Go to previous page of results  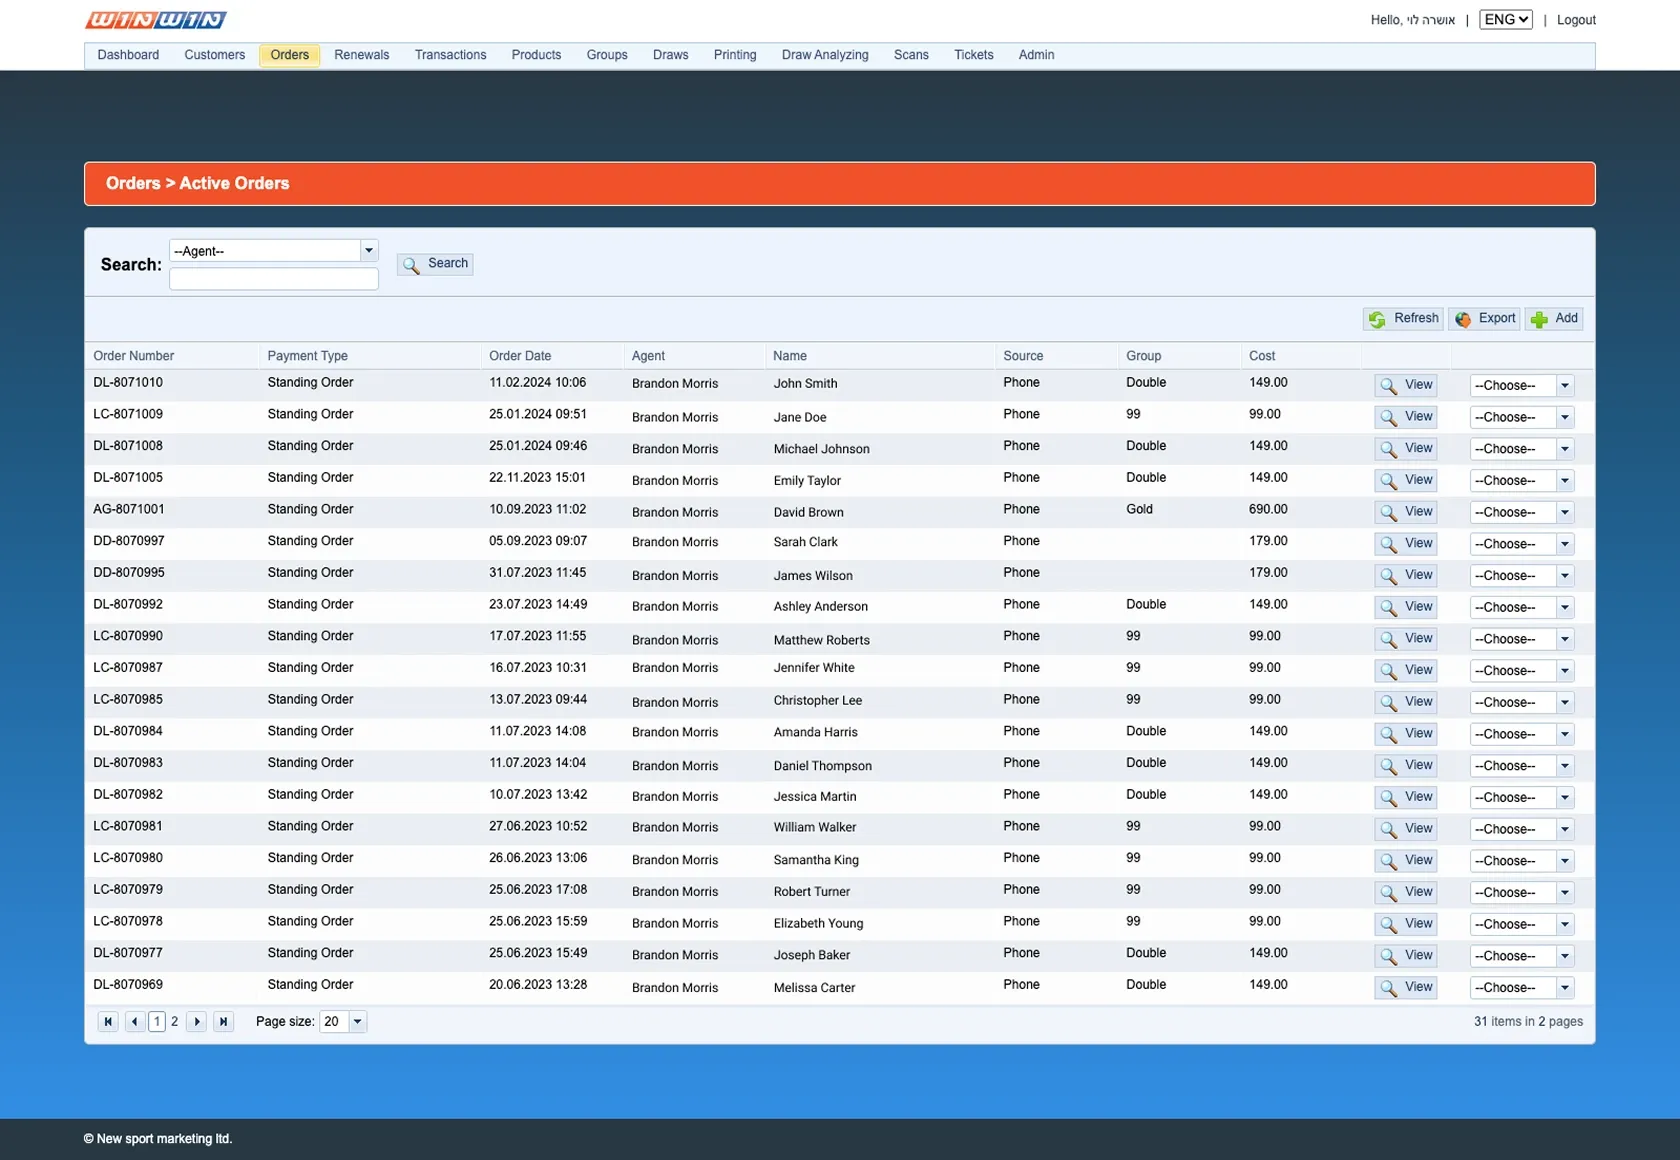tap(134, 1021)
